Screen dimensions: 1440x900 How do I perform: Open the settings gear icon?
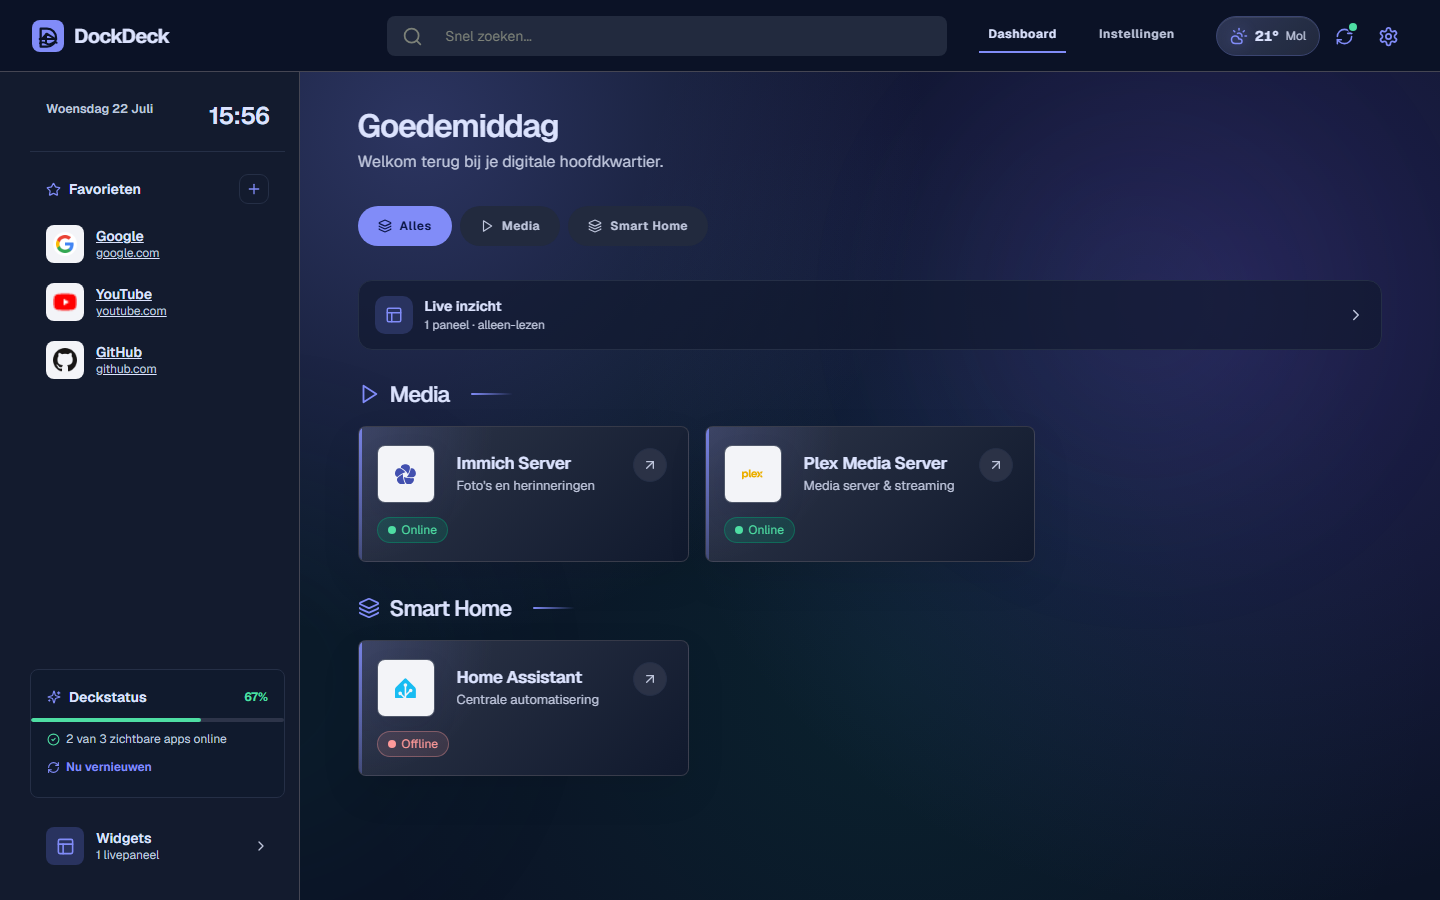[x=1388, y=36]
